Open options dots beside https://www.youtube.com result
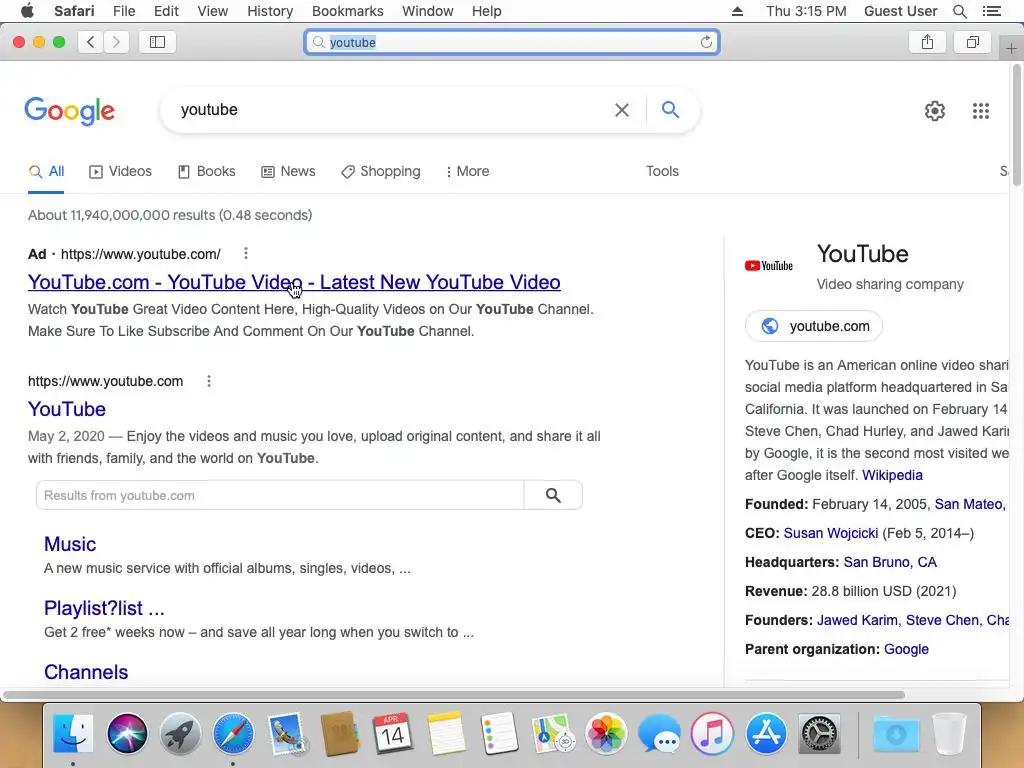Screen dimensions: 1024x768 coord(209,381)
